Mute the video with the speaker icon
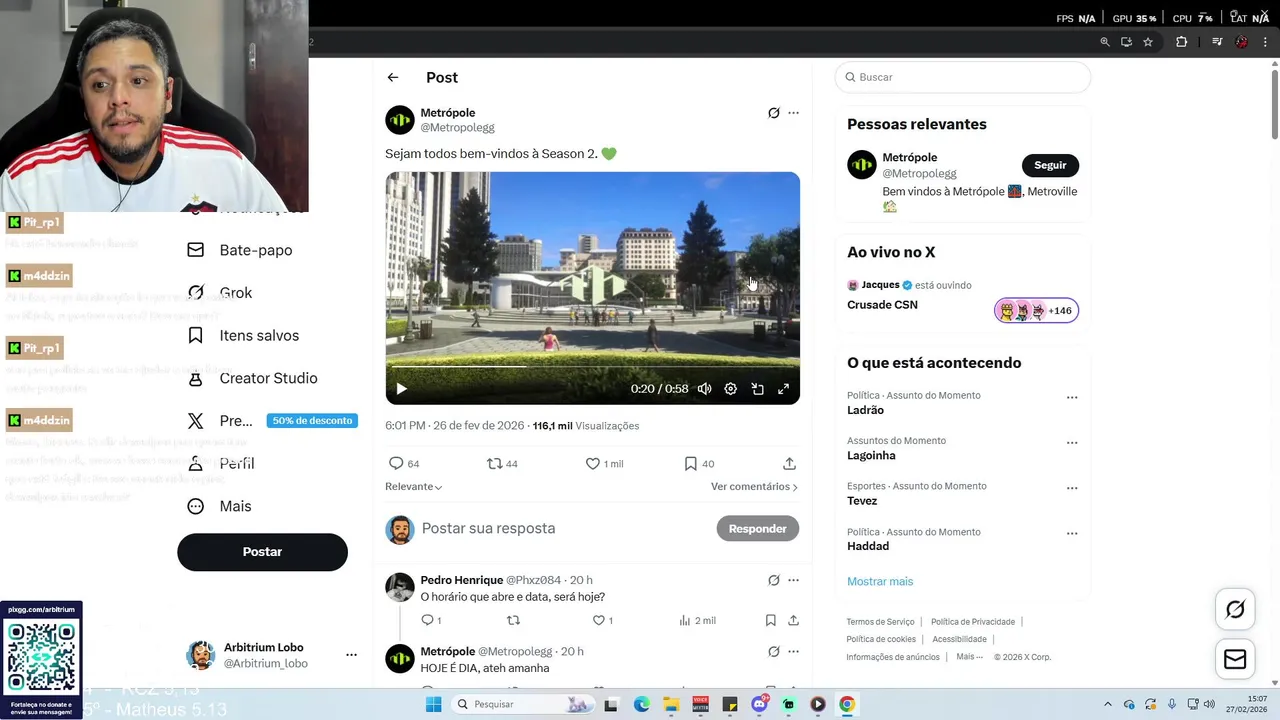1280x720 pixels. click(x=704, y=389)
